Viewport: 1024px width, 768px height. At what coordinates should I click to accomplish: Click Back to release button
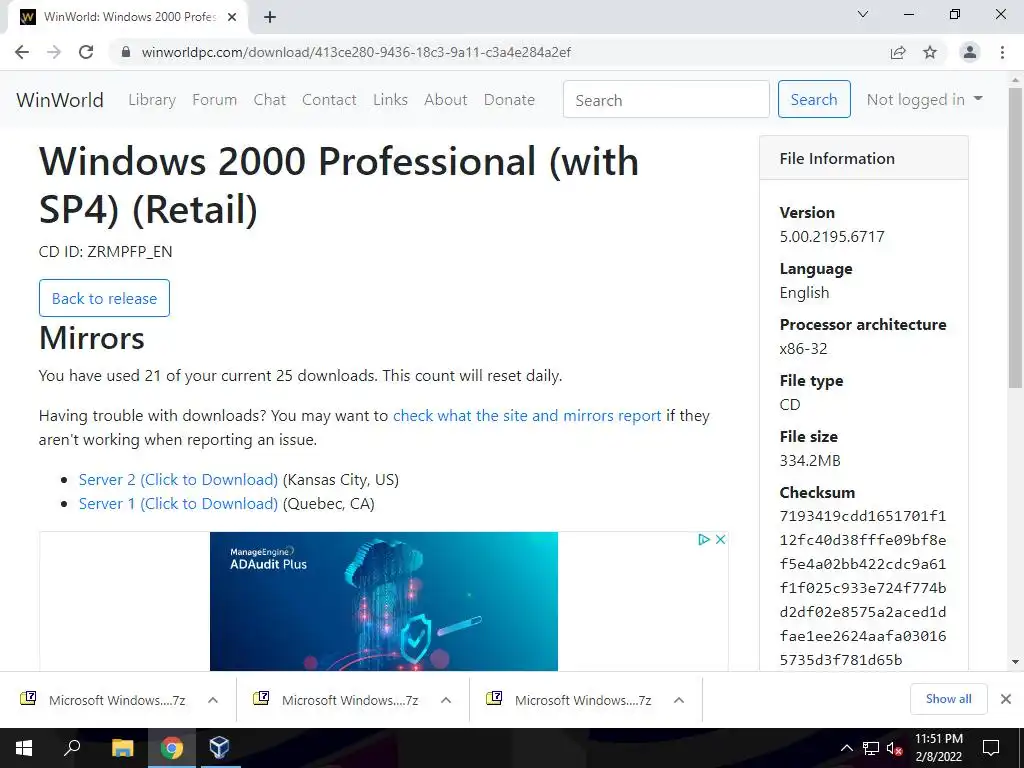pos(104,298)
